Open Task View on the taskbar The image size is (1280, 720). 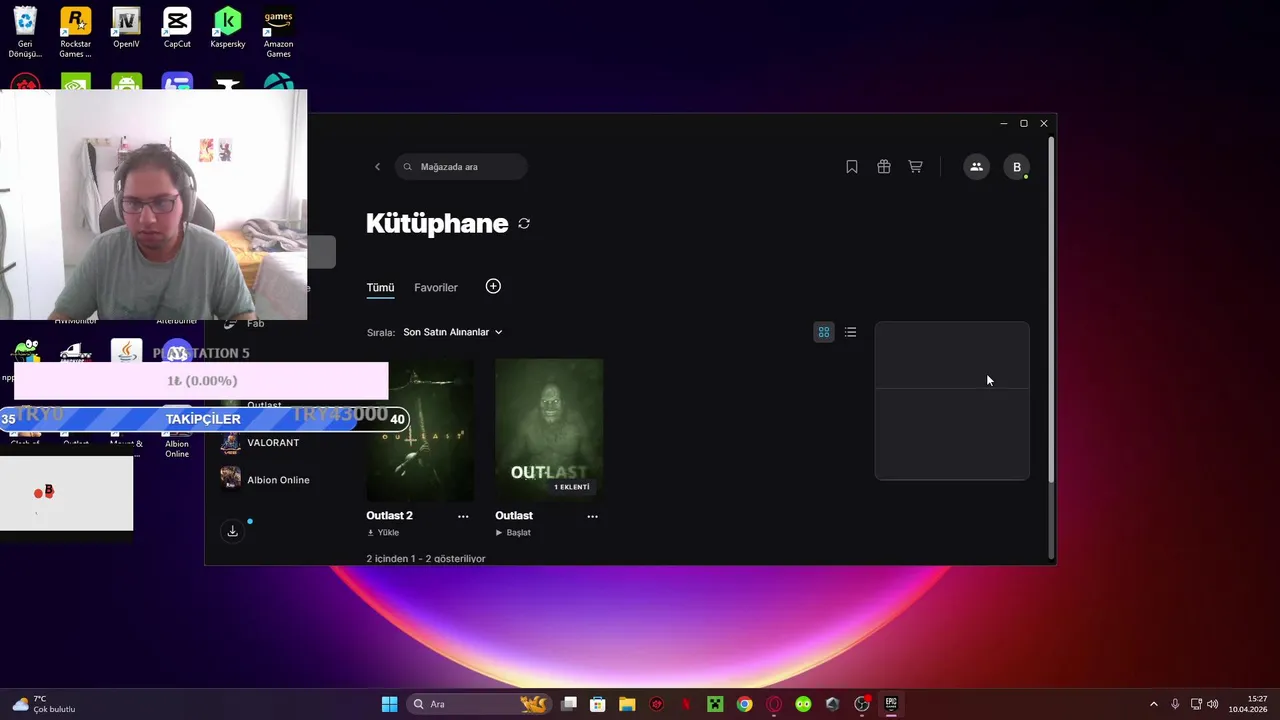point(569,704)
